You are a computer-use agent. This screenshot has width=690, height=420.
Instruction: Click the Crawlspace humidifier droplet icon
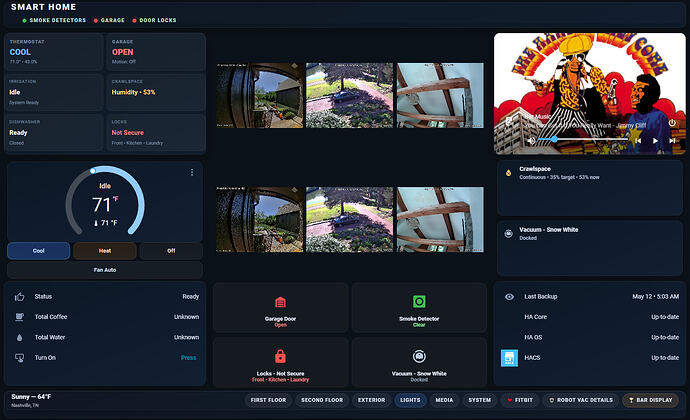click(x=508, y=173)
